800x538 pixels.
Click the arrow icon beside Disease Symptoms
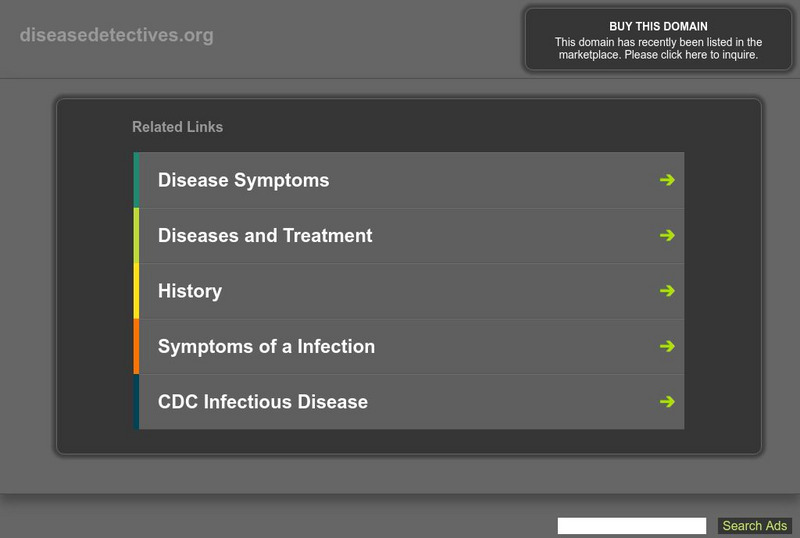pos(667,180)
